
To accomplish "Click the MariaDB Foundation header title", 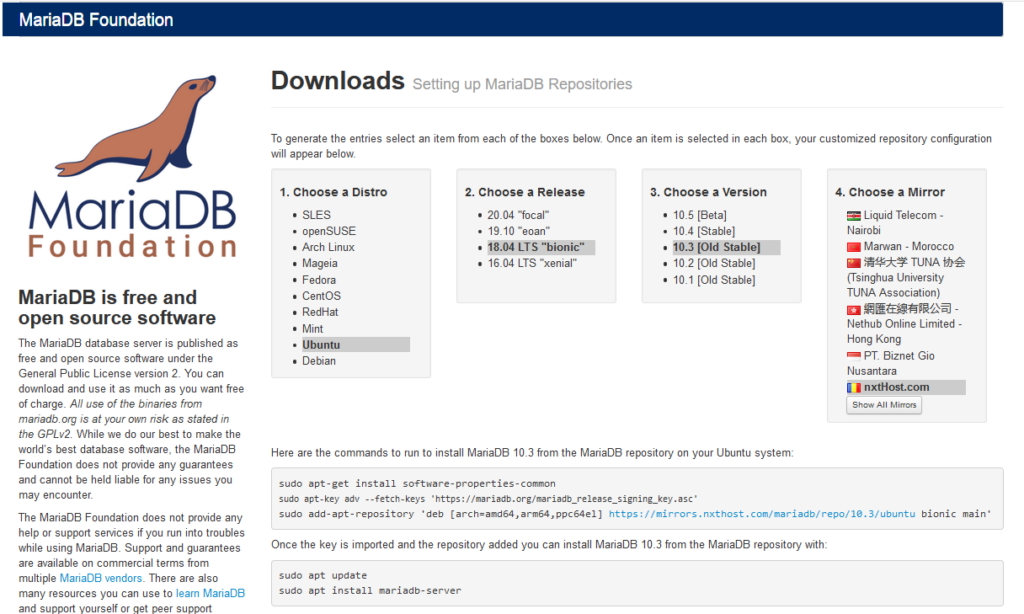I will [95, 19].
